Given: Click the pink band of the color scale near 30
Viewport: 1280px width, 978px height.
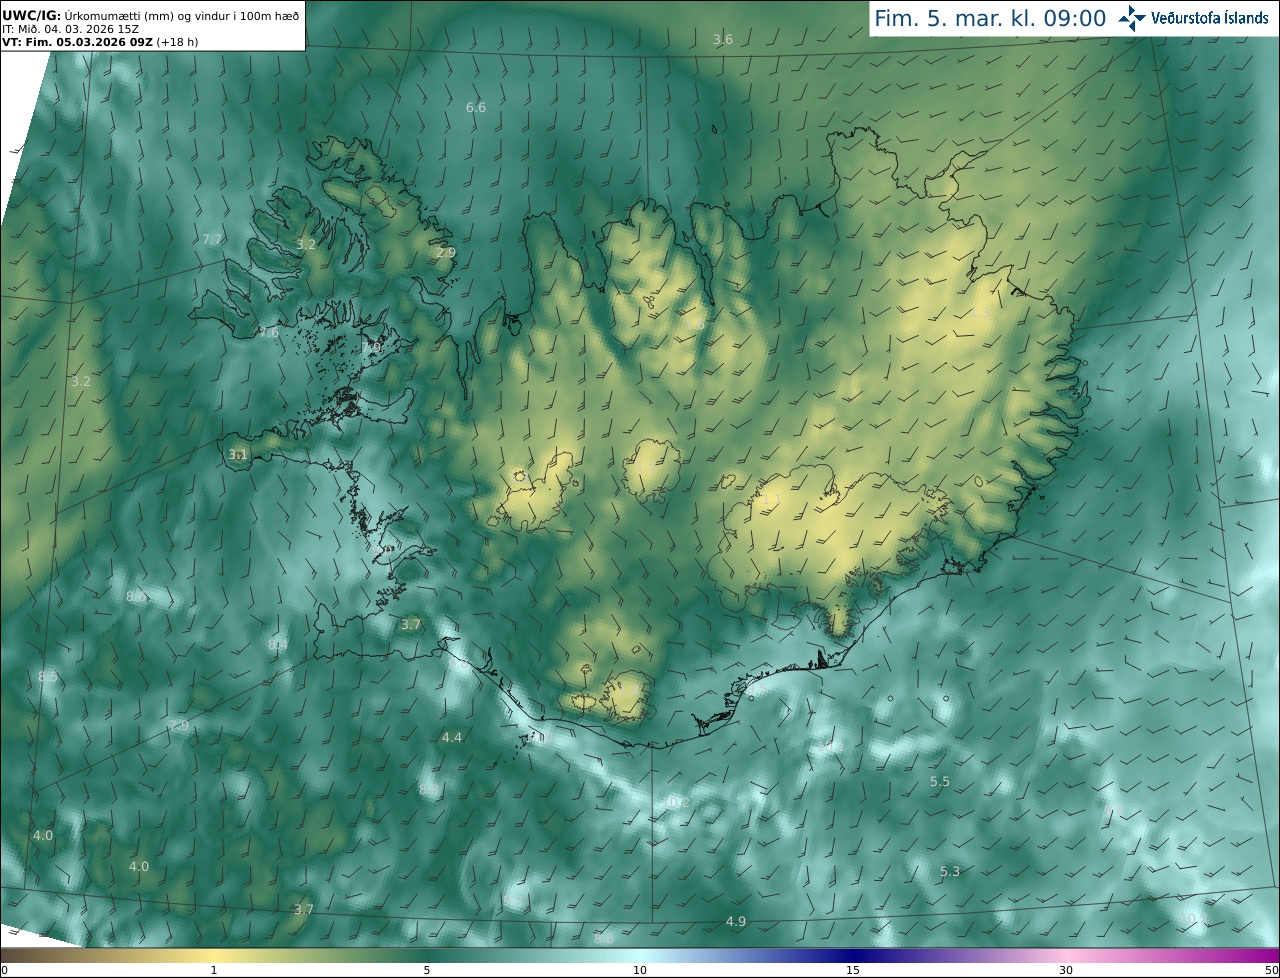Looking at the screenshot, I should pyautogui.click(x=1066, y=956).
